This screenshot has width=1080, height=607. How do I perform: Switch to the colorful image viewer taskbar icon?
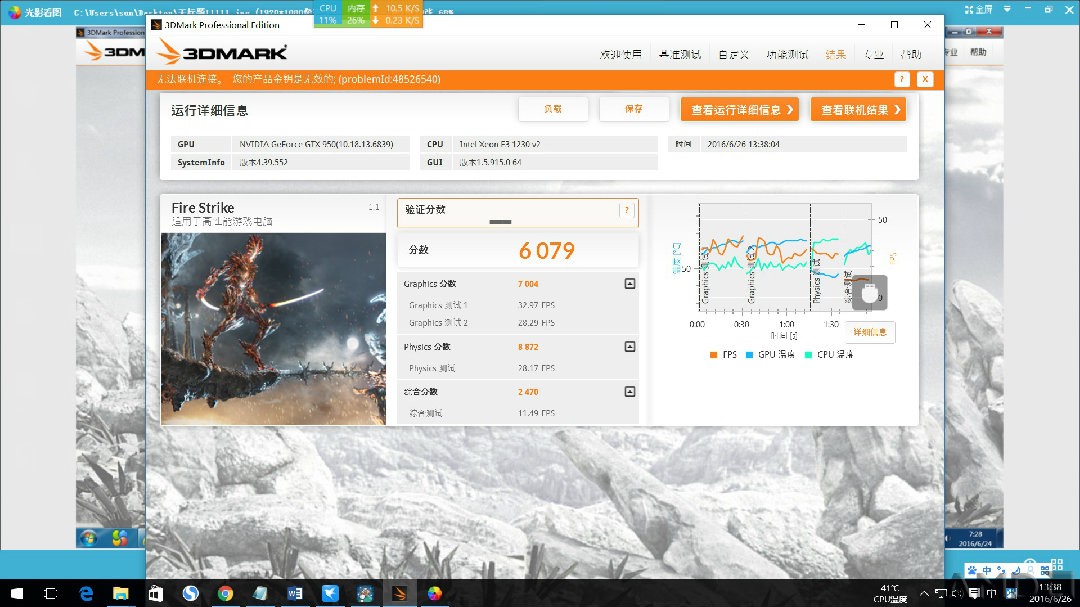tap(435, 593)
